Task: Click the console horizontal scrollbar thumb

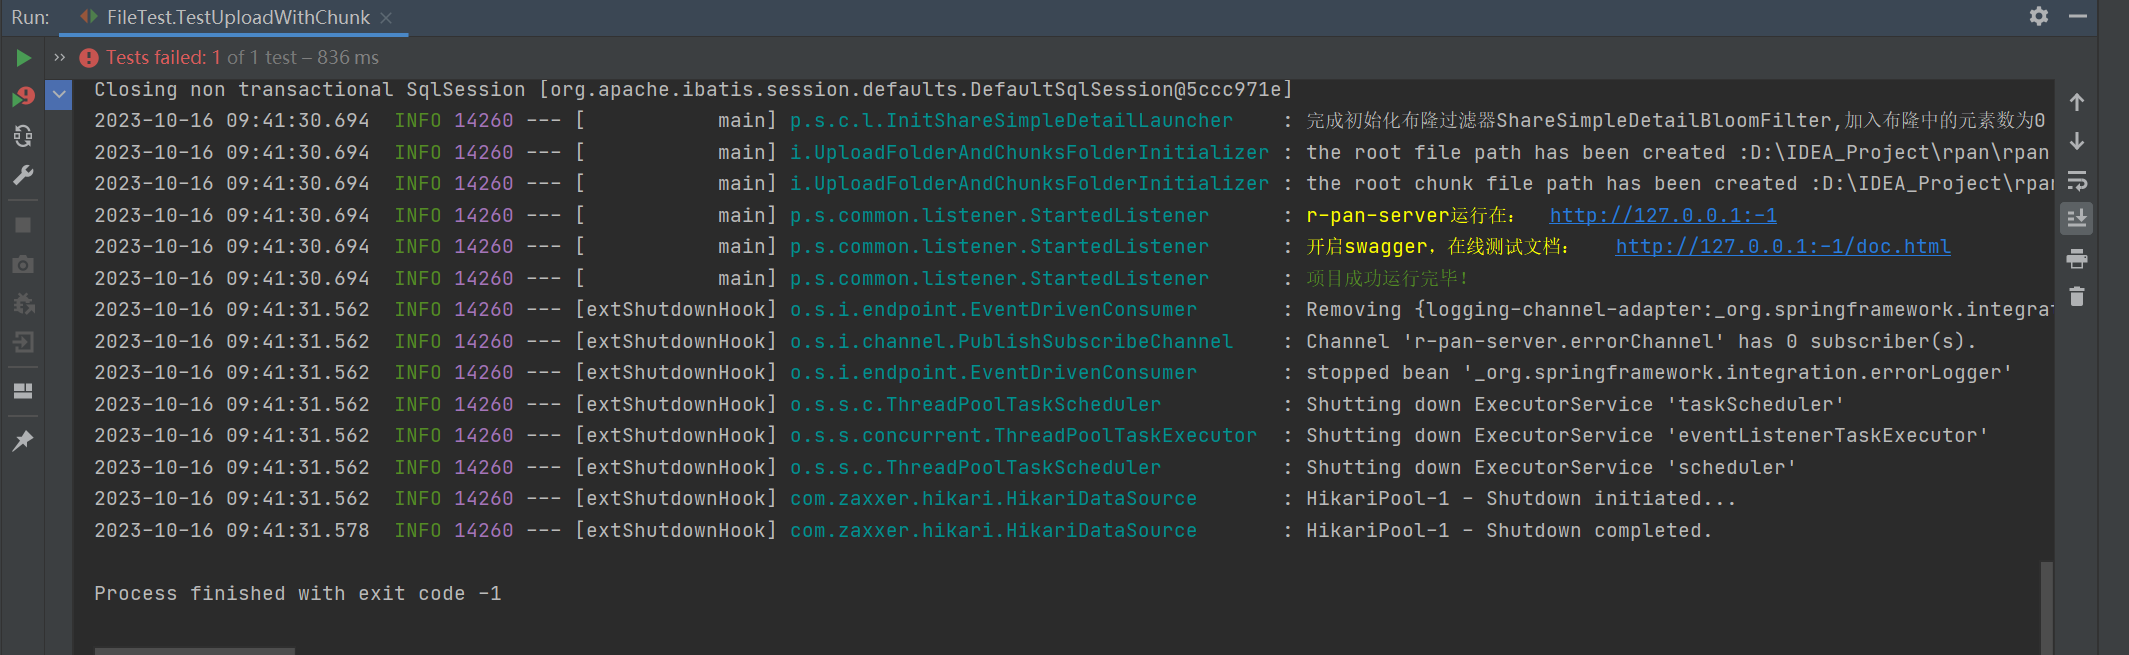Action: [195, 650]
